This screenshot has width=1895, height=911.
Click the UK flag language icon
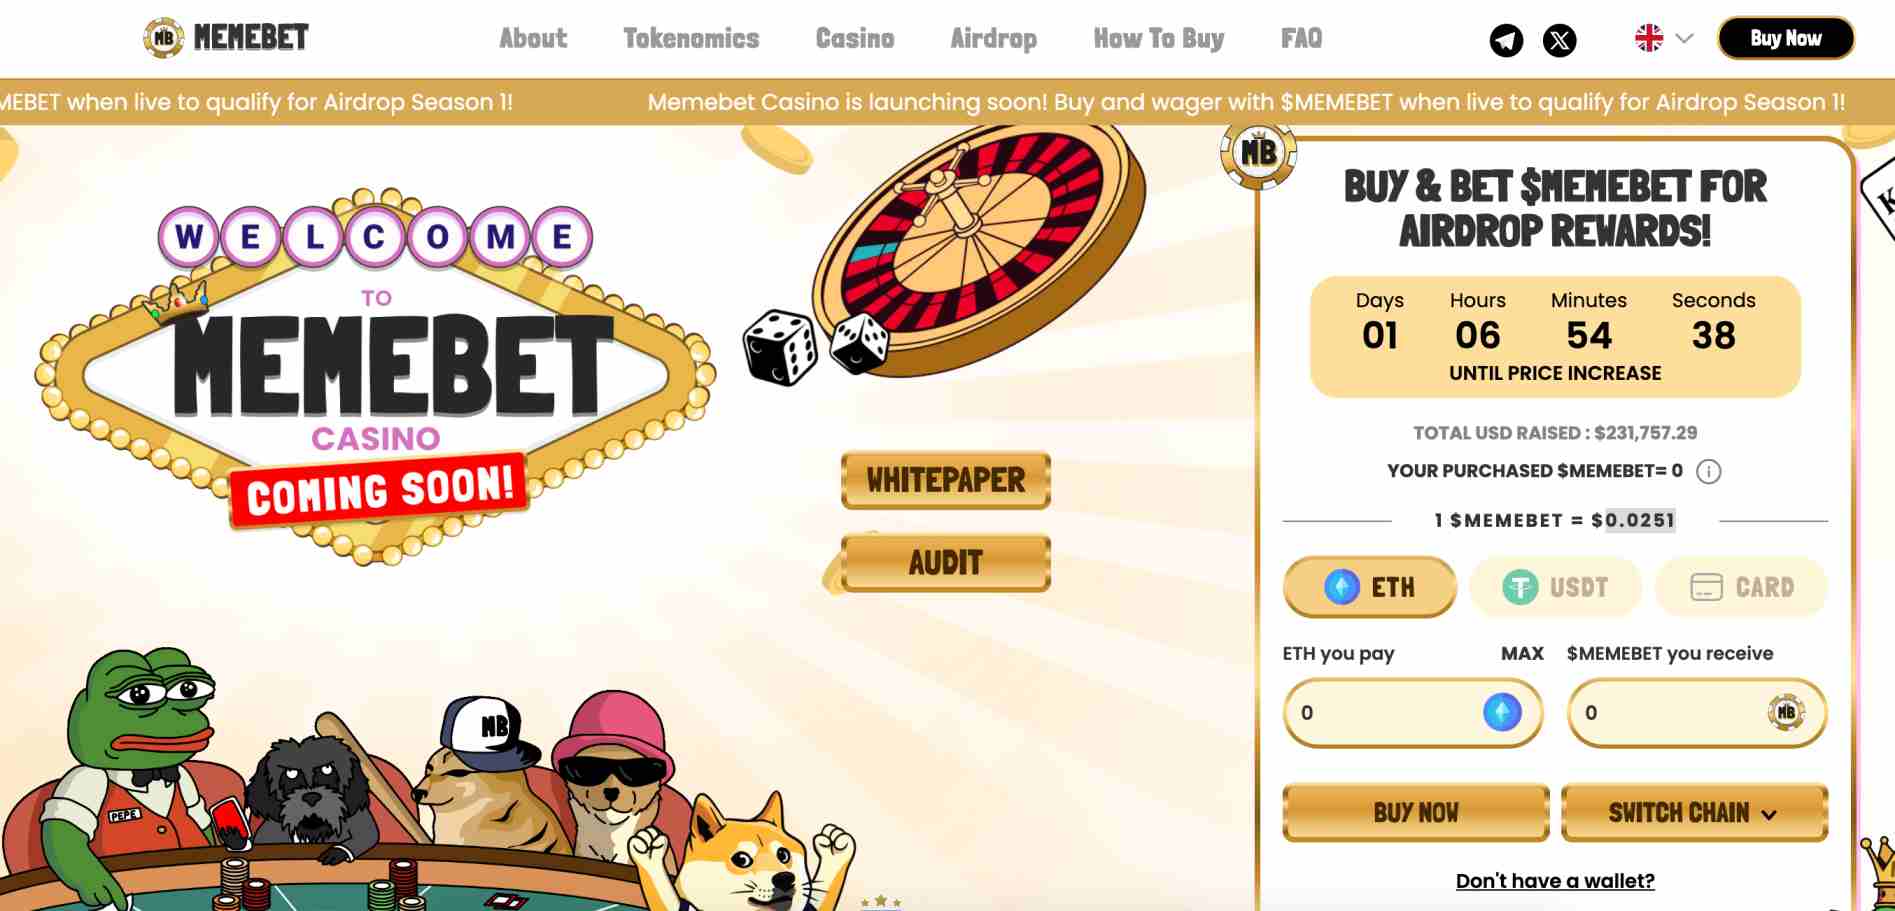coord(1648,39)
